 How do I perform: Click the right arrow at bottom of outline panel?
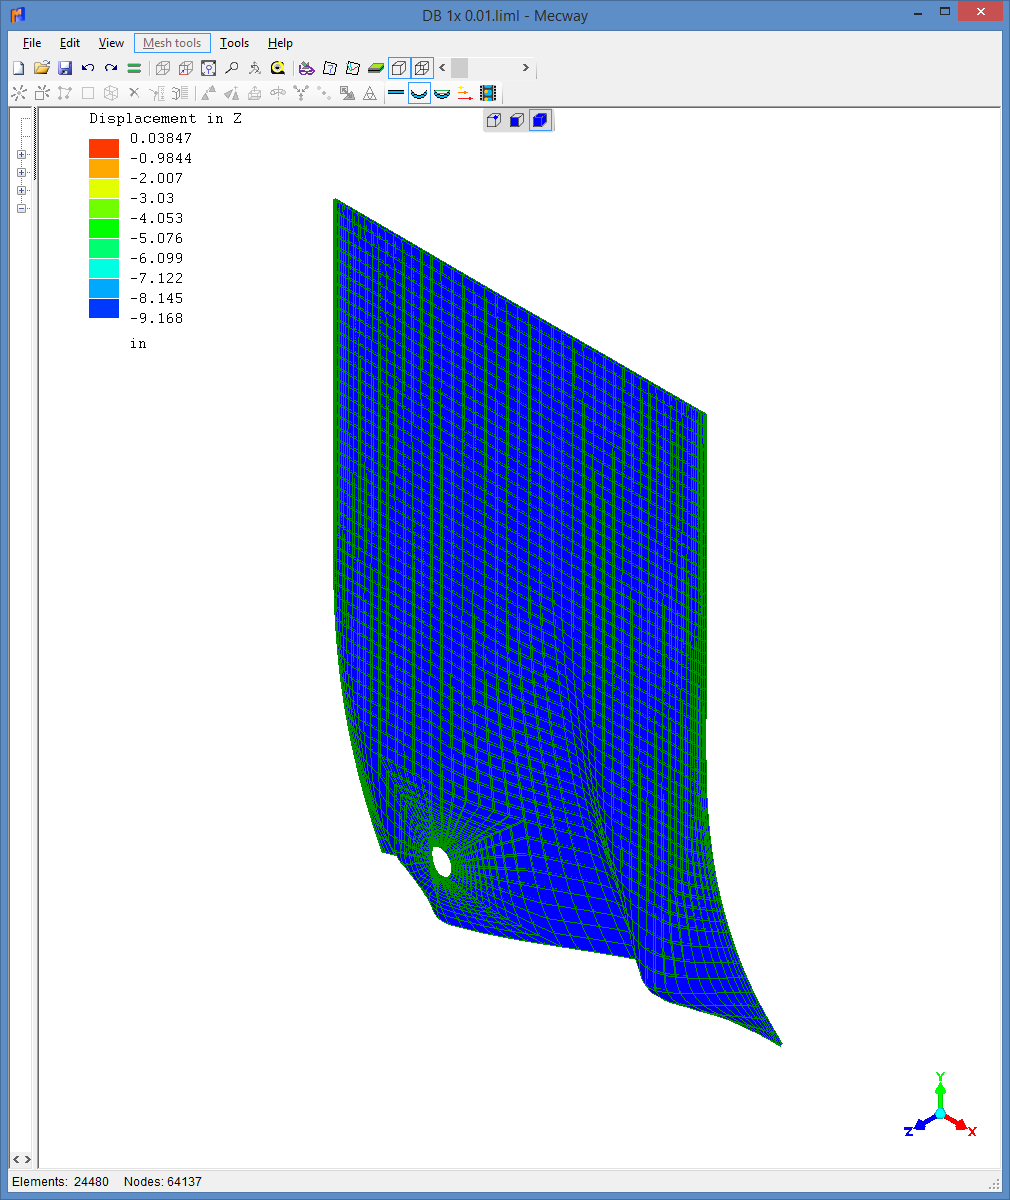[x=27, y=1160]
